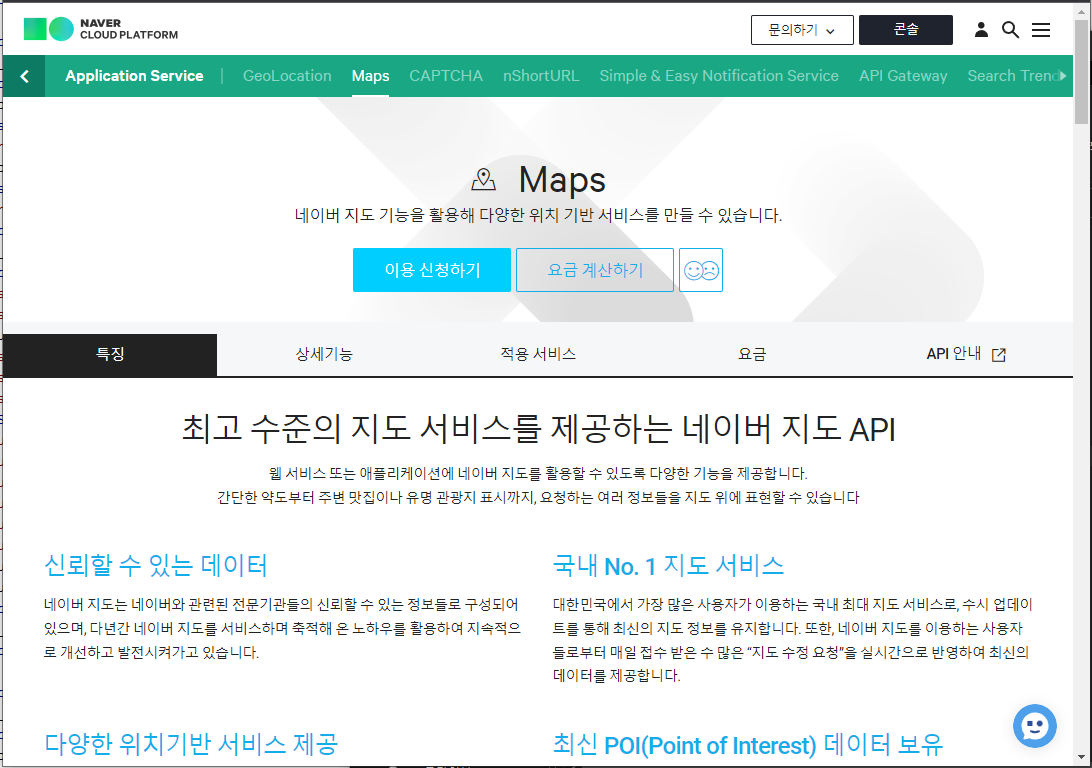This screenshot has height=768, width=1092.
Task: Open Simple & Easy Notification Service tab
Action: [719, 76]
